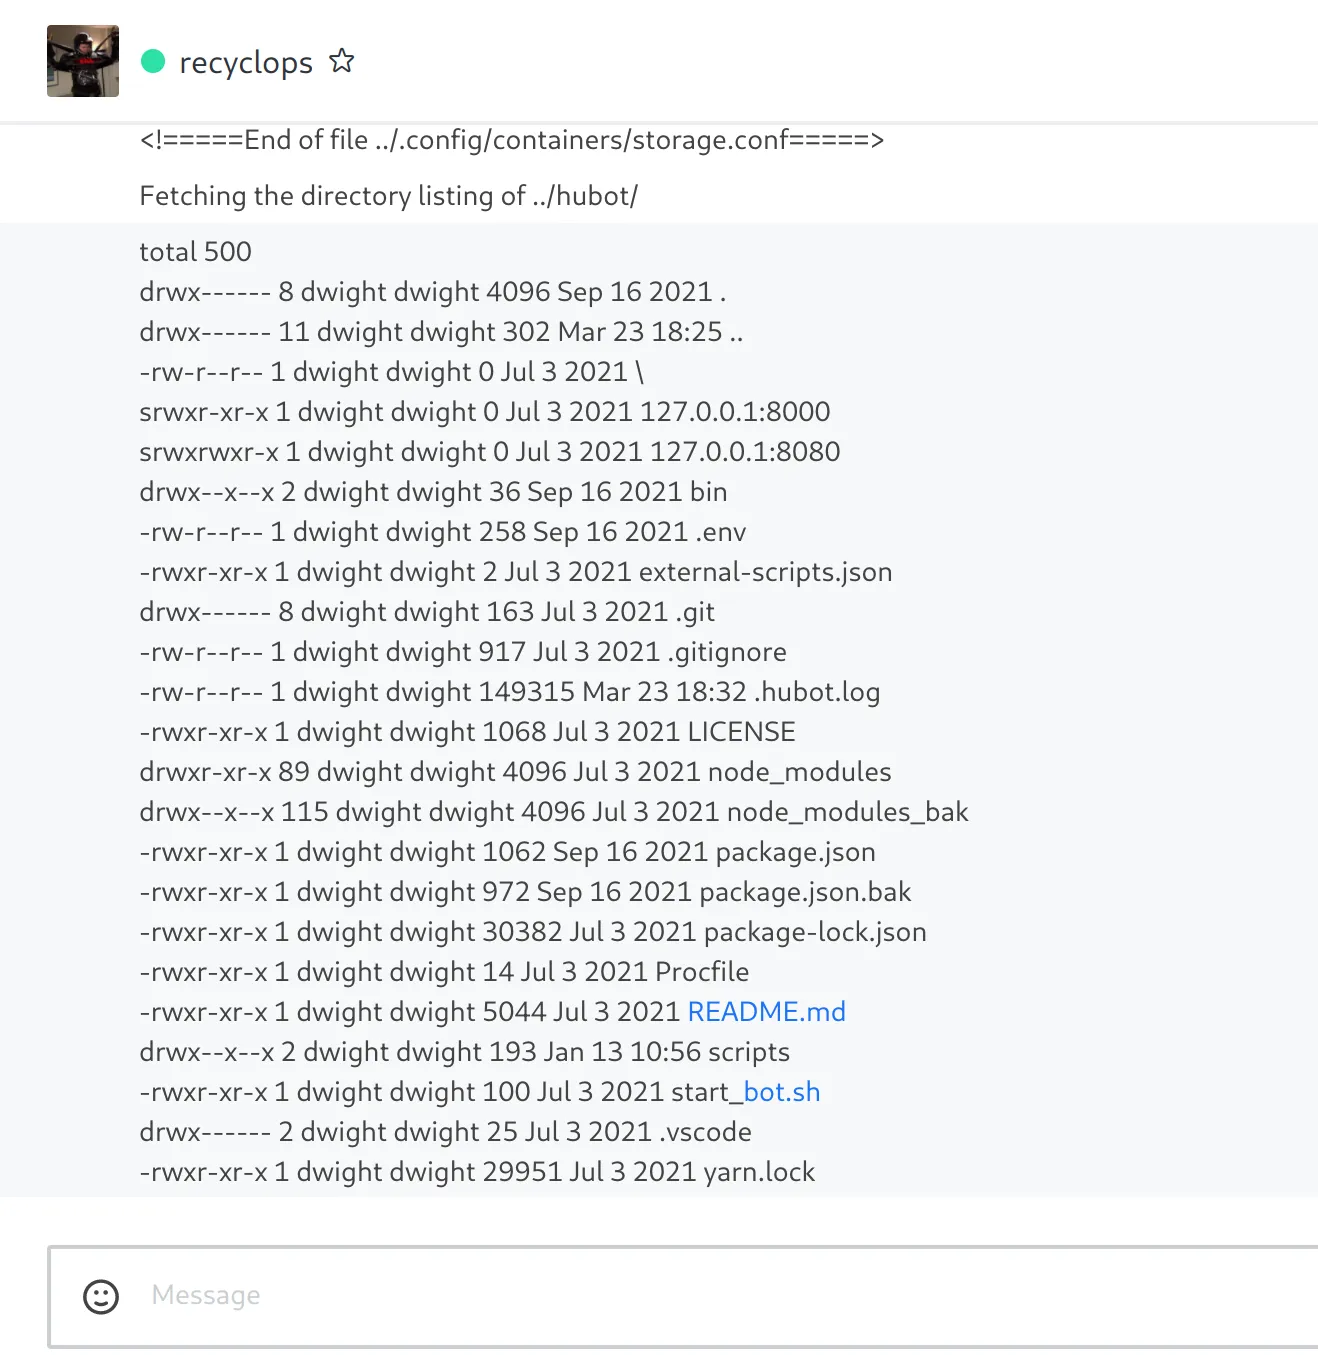Click the external-scripts.json listing line
This screenshot has height=1355, width=1318.
click(x=515, y=572)
